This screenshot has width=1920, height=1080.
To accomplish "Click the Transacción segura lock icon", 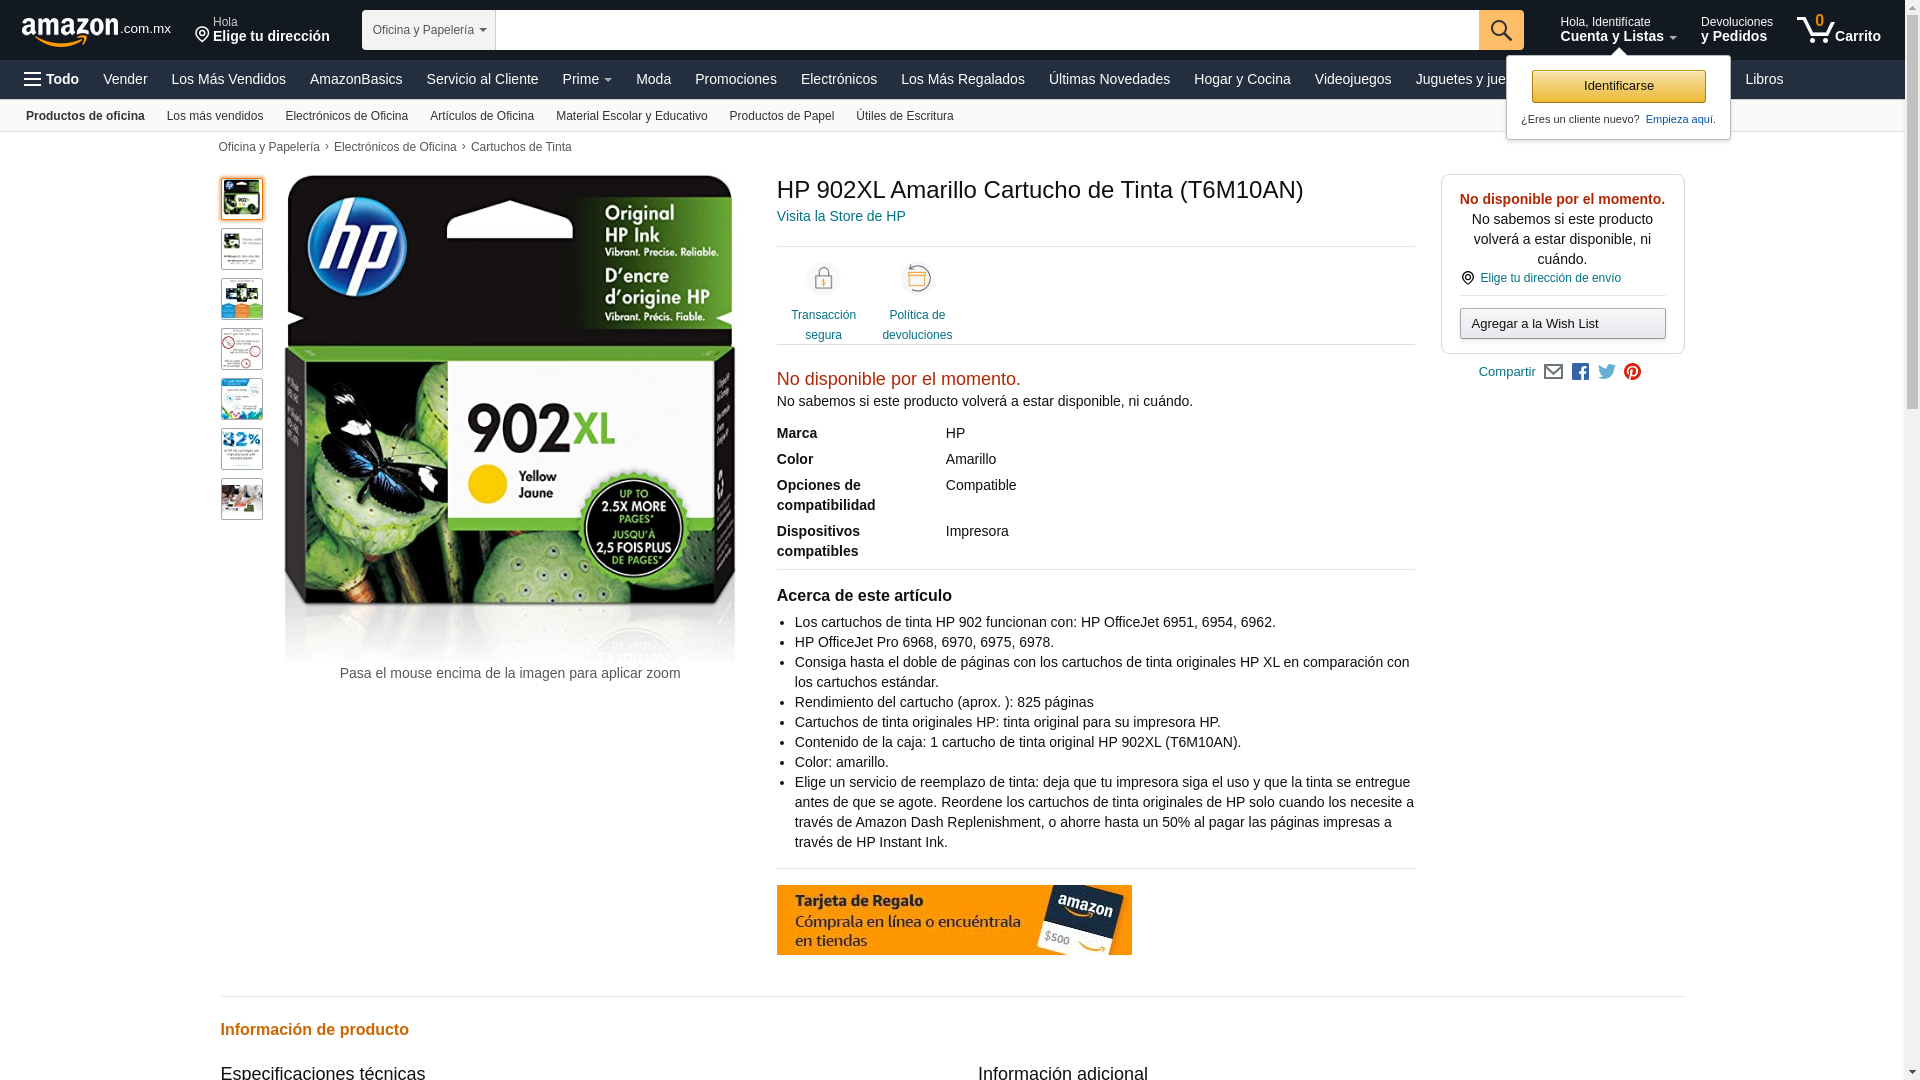I will (823, 279).
